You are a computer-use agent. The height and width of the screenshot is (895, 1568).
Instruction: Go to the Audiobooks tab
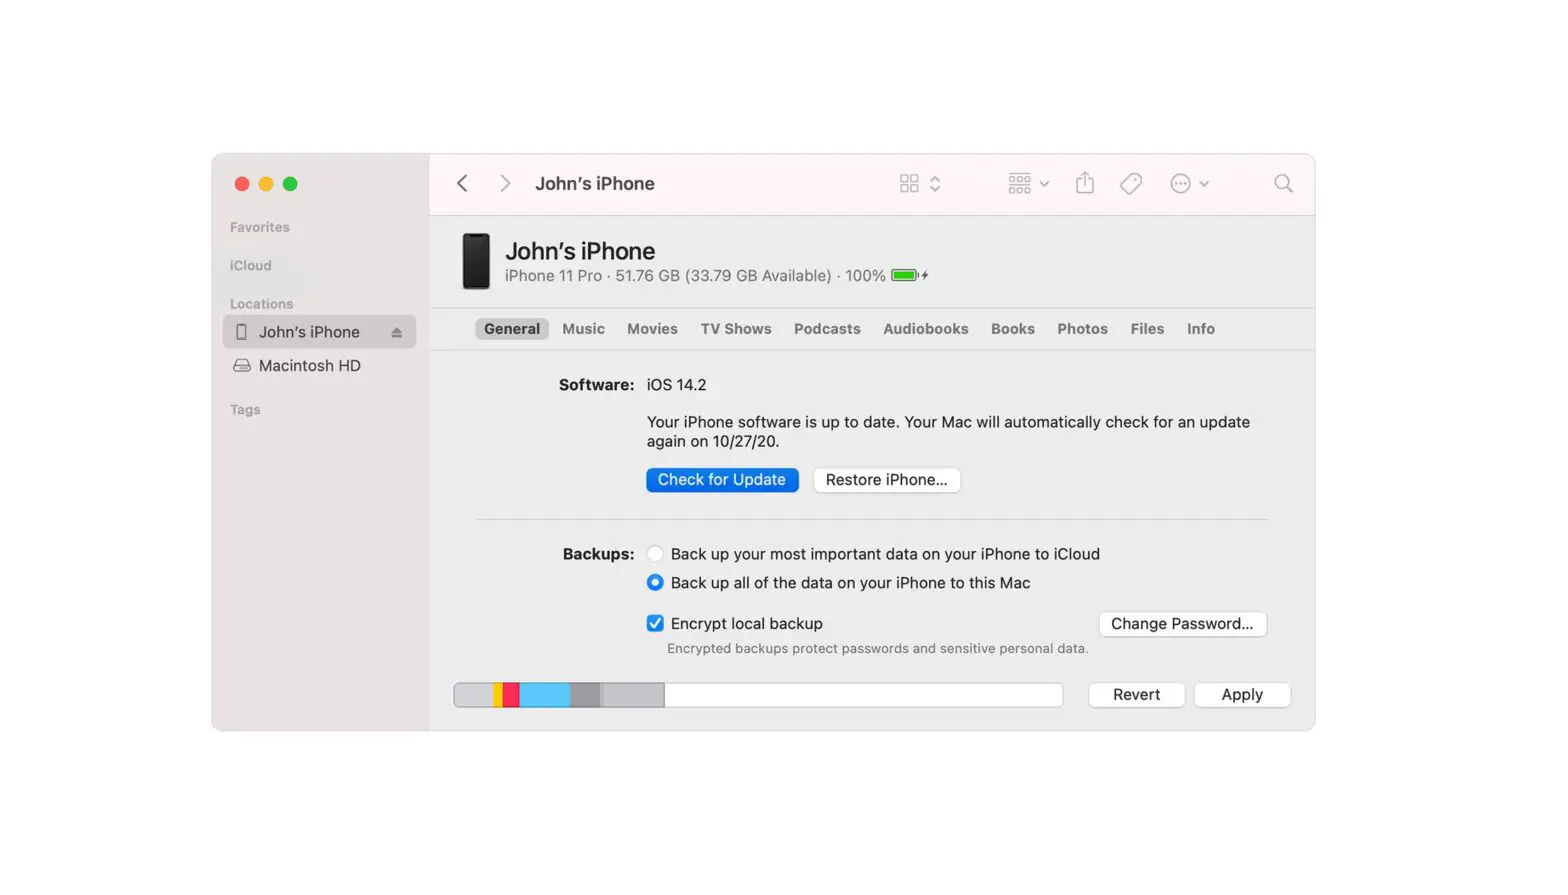point(925,329)
